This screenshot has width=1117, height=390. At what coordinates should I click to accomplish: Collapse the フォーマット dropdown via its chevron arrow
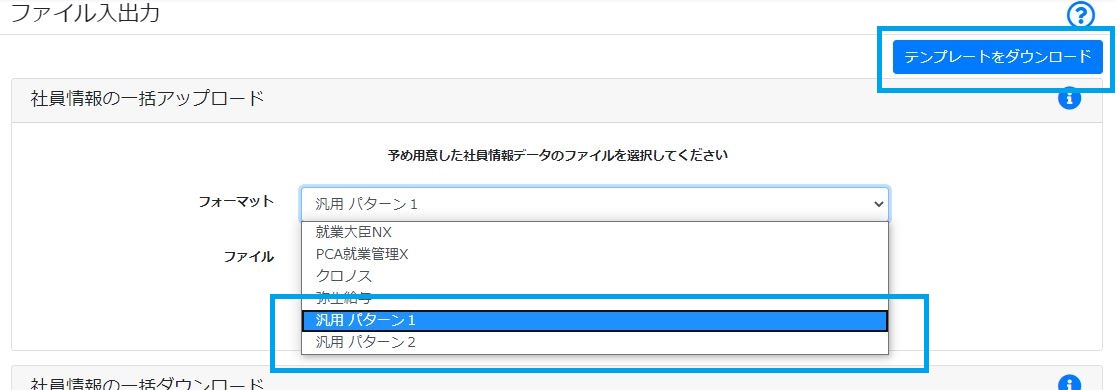click(877, 204)
